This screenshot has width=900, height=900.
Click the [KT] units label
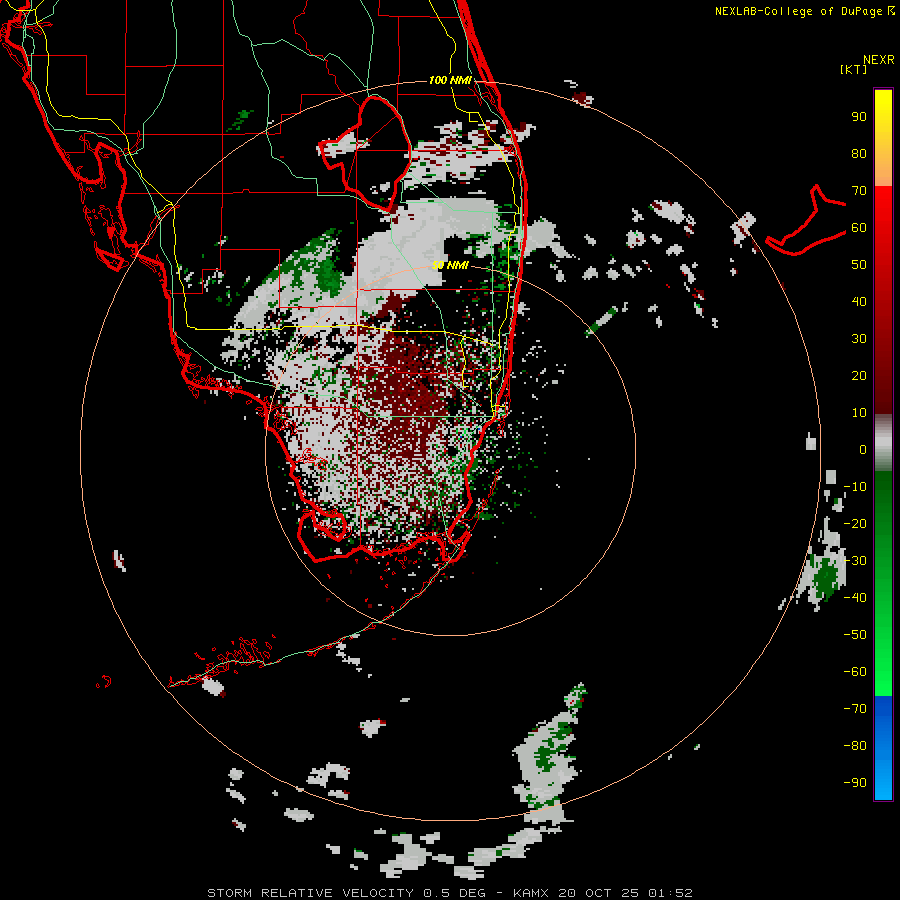854,69
